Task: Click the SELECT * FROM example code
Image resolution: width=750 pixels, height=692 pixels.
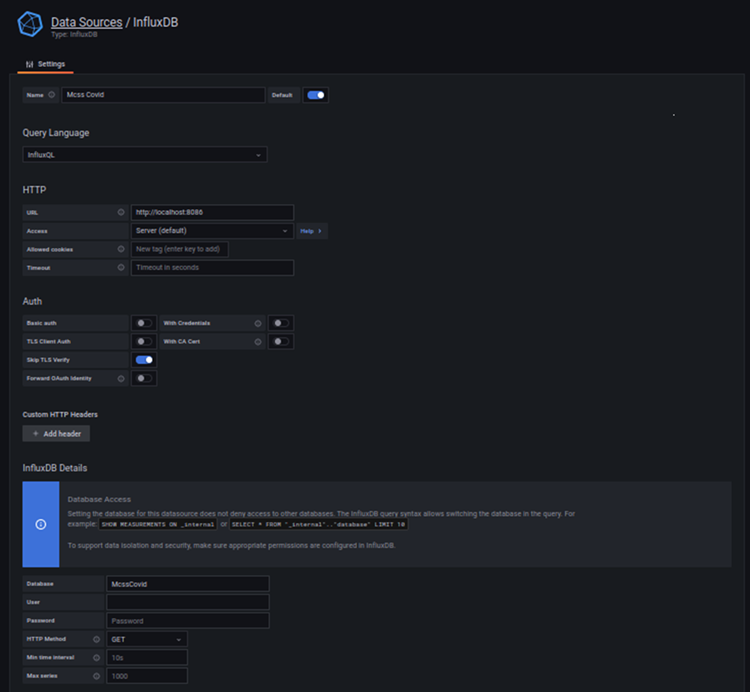Action: click(319, 524)
